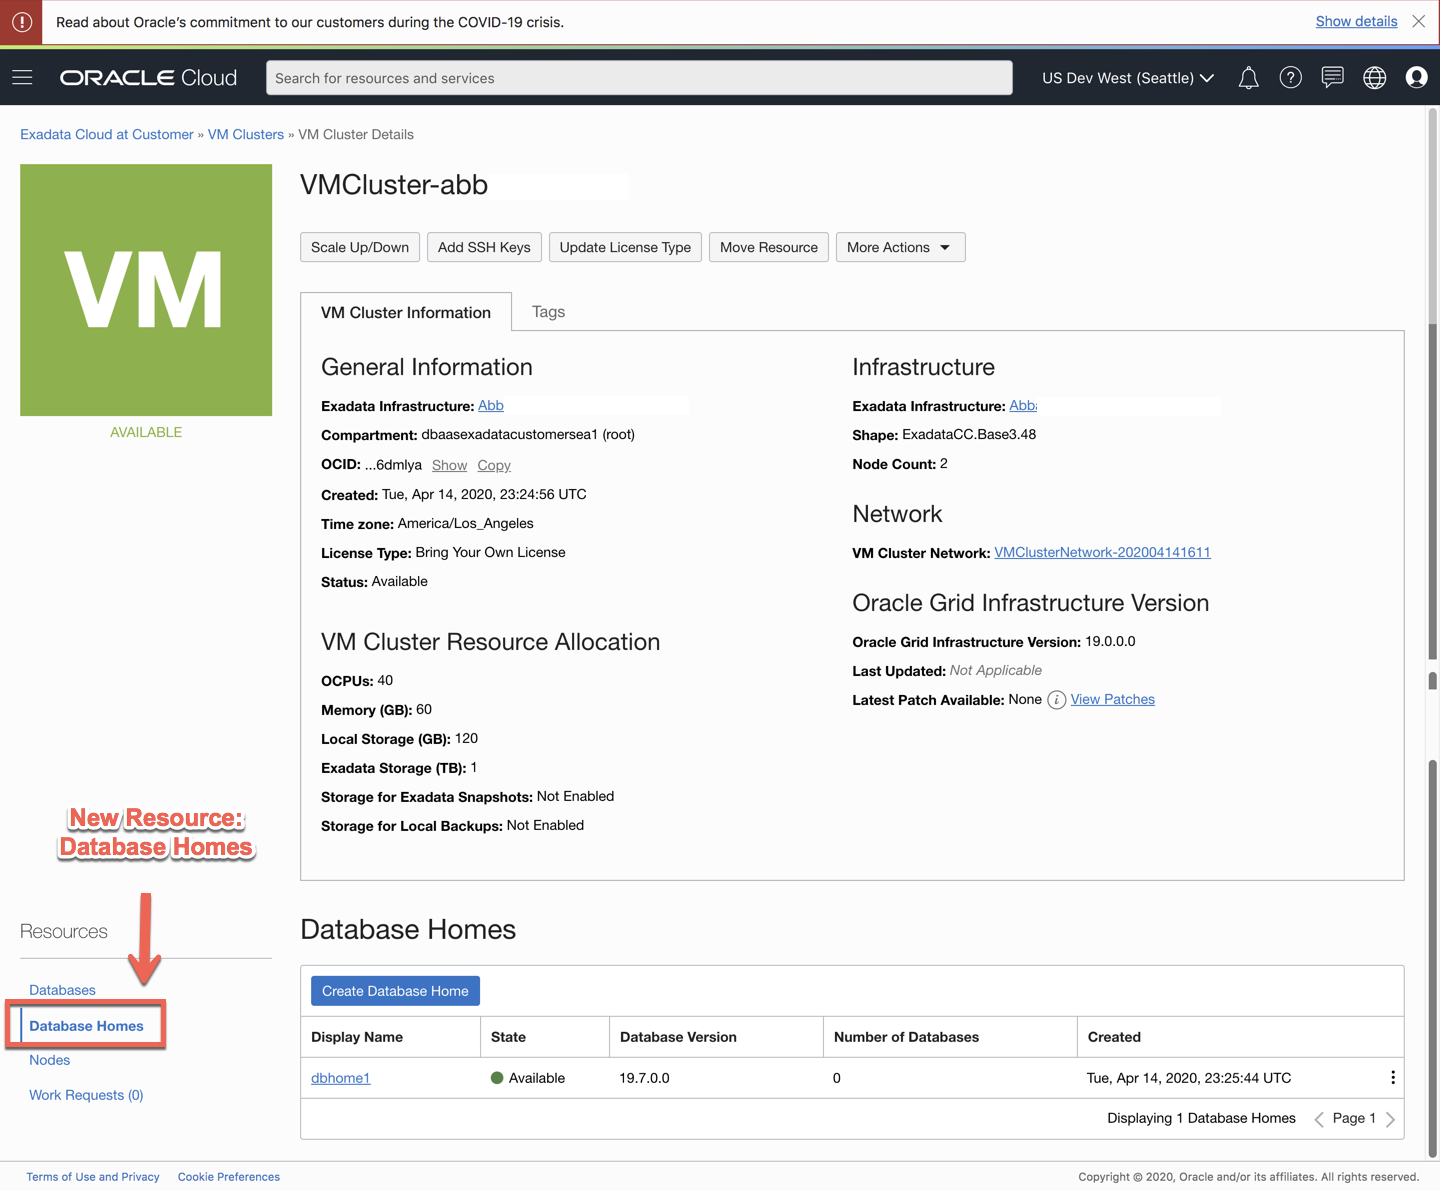Select Database Homes in Resources list

(x=86, y=1026)
